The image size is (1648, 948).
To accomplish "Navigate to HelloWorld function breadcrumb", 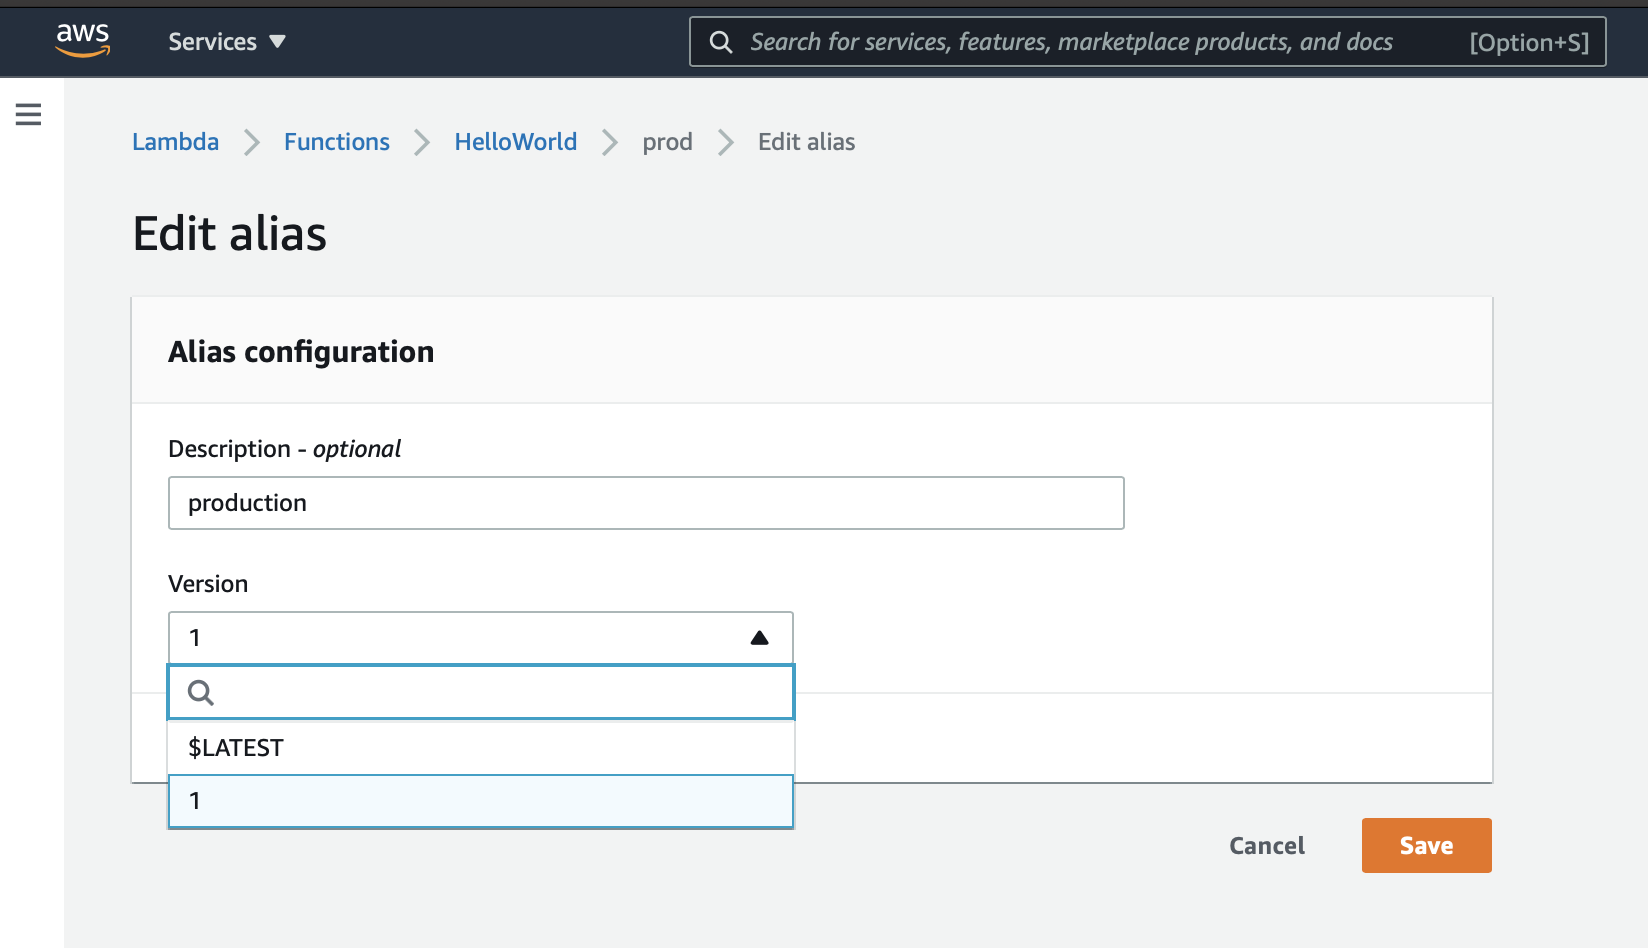I will 516,142.
